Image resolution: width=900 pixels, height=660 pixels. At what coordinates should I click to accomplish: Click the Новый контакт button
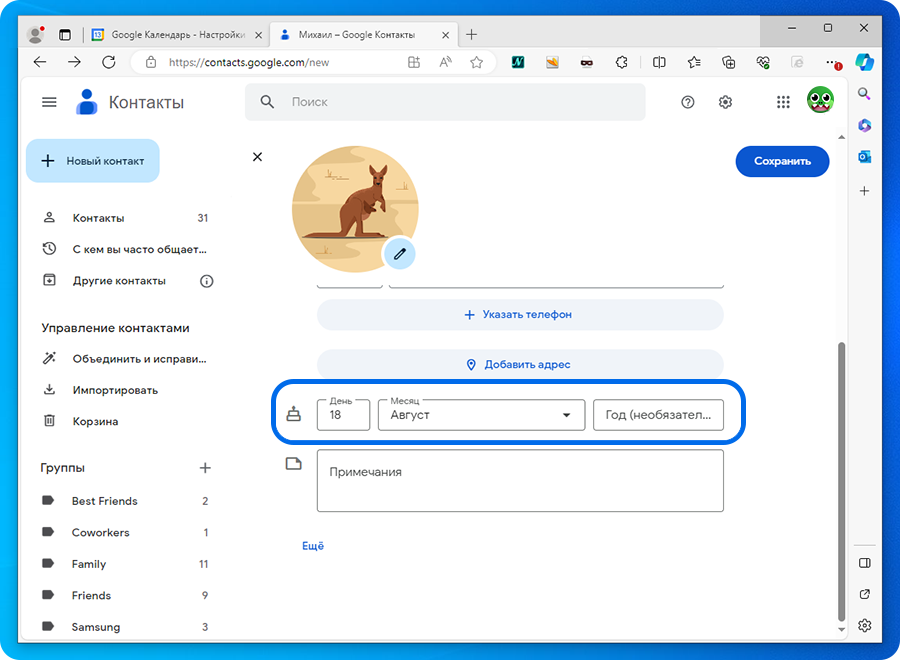(x=93, y=161)
